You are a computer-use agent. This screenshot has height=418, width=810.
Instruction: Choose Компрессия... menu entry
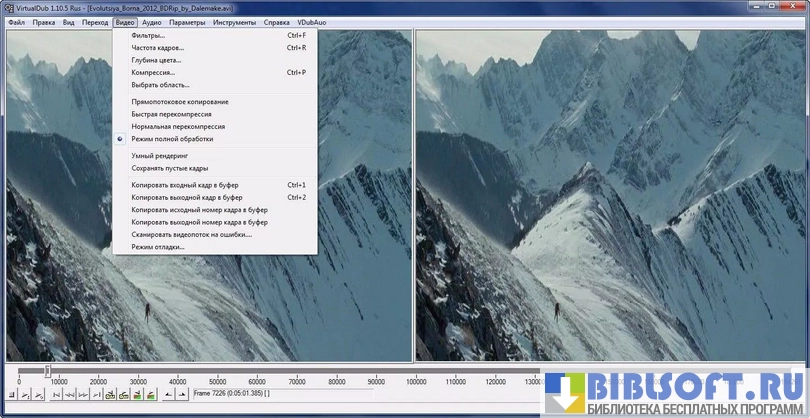tap(153, 72)
